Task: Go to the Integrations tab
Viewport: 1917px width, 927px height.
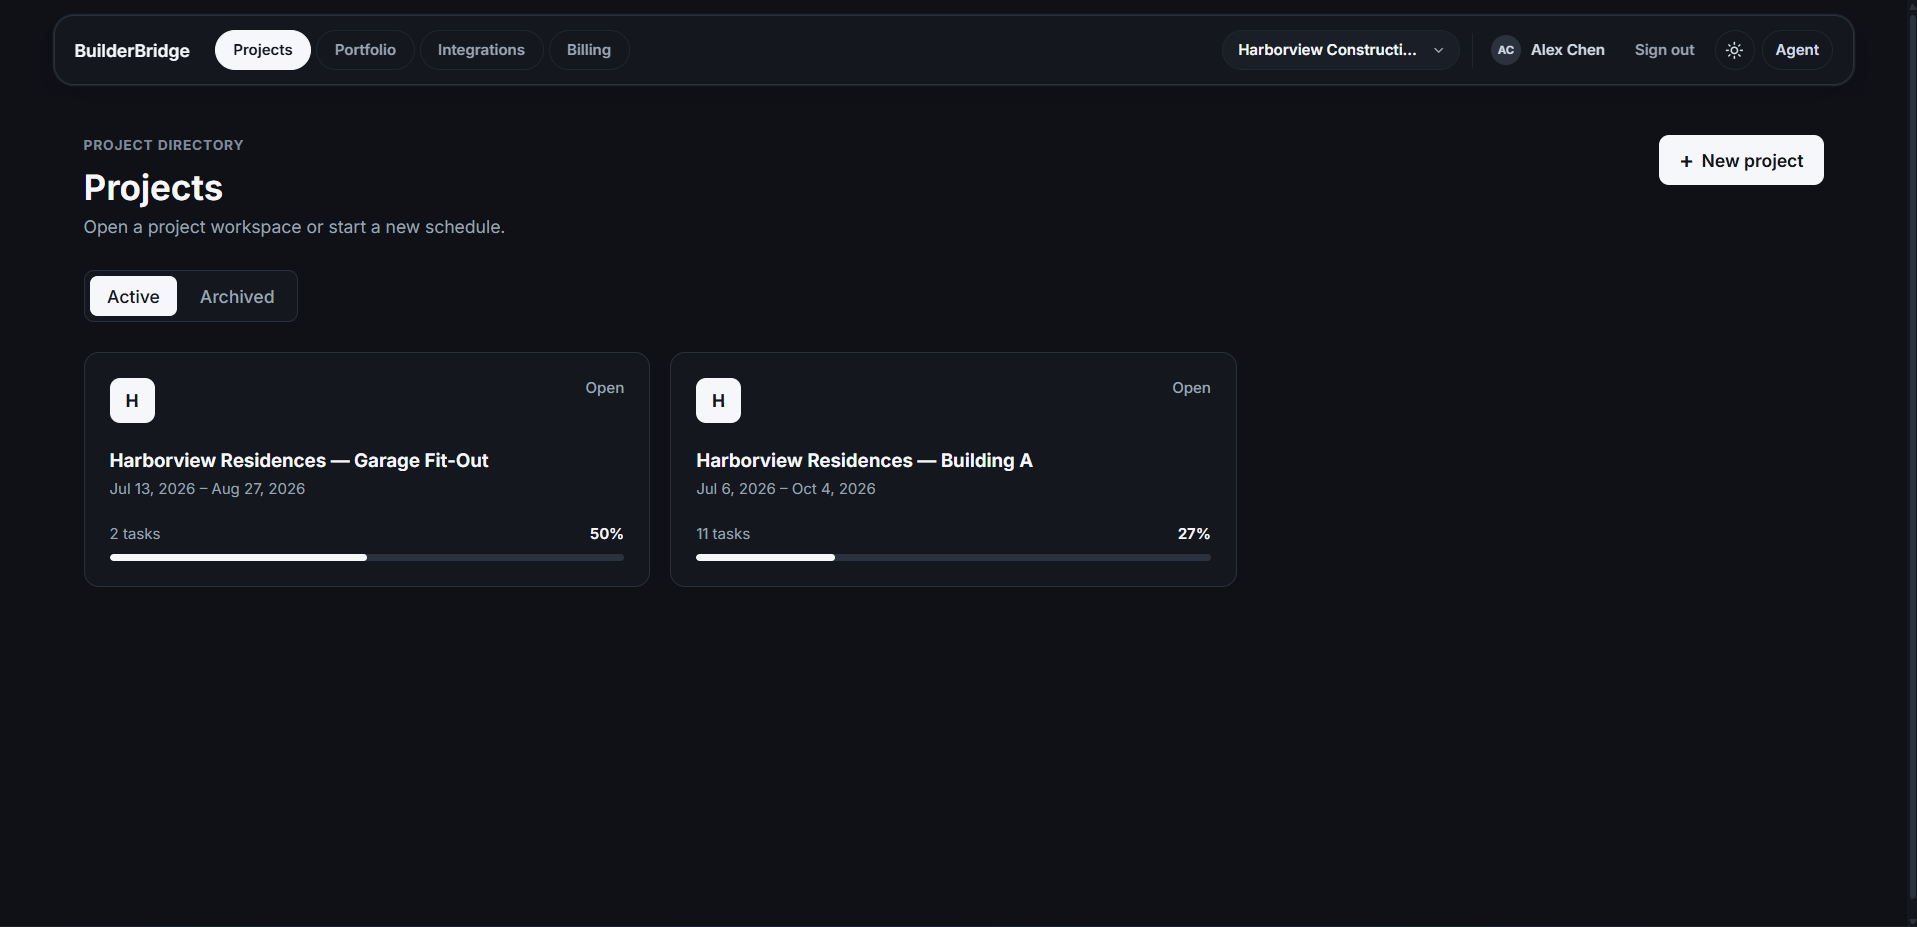Action: click(x=481, y=50)
